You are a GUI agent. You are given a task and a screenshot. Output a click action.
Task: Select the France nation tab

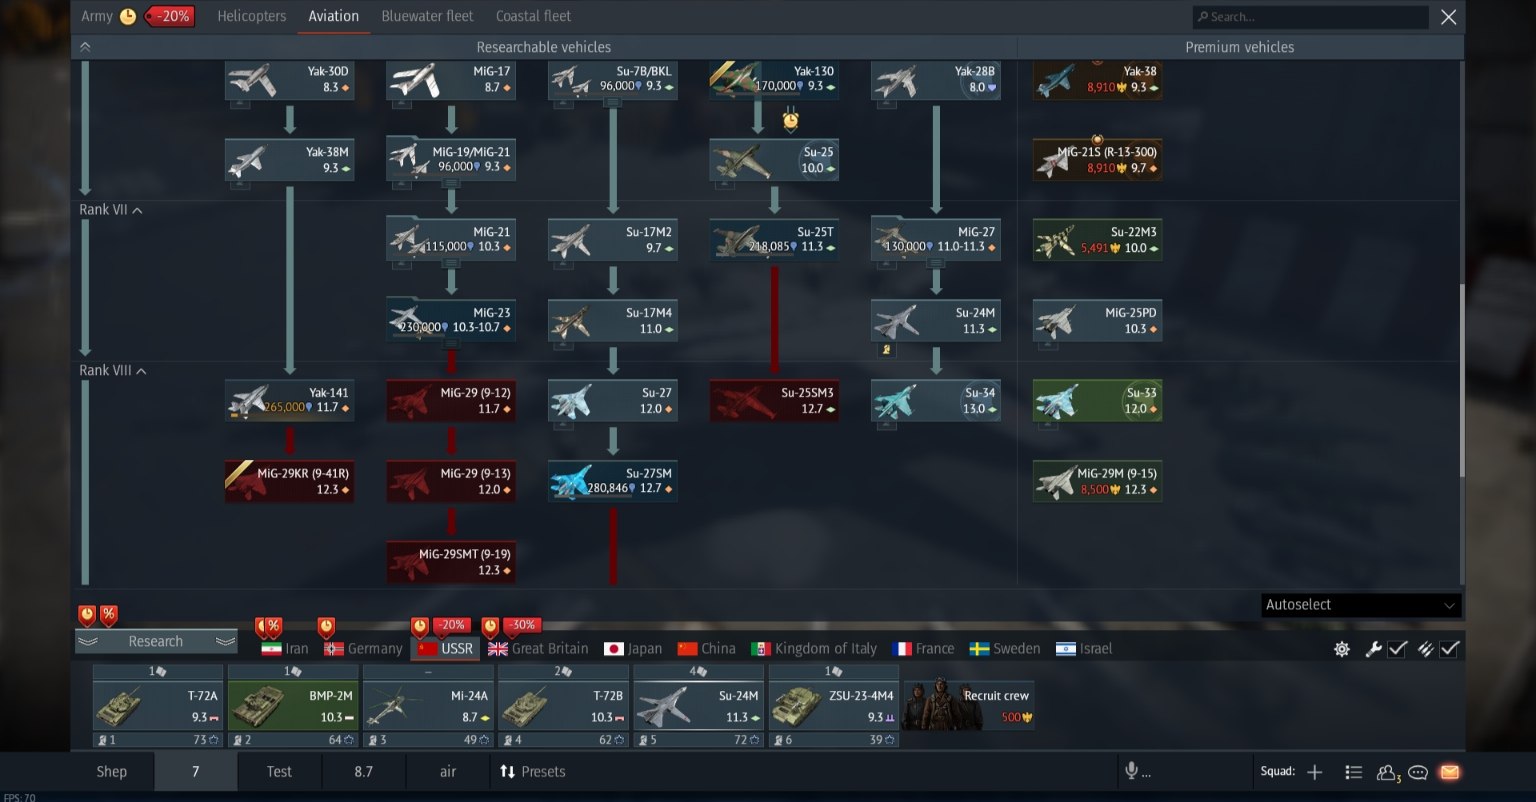pyautogui.click(x=923, y=649)
